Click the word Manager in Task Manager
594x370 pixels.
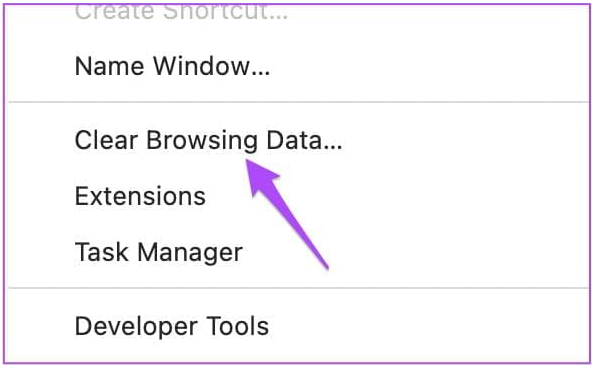click(190, 254)
